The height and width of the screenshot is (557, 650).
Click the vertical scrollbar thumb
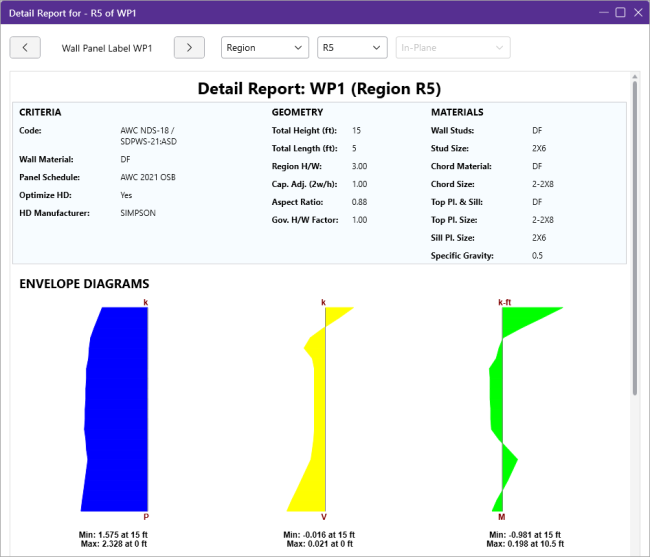[x=634, y=240]
